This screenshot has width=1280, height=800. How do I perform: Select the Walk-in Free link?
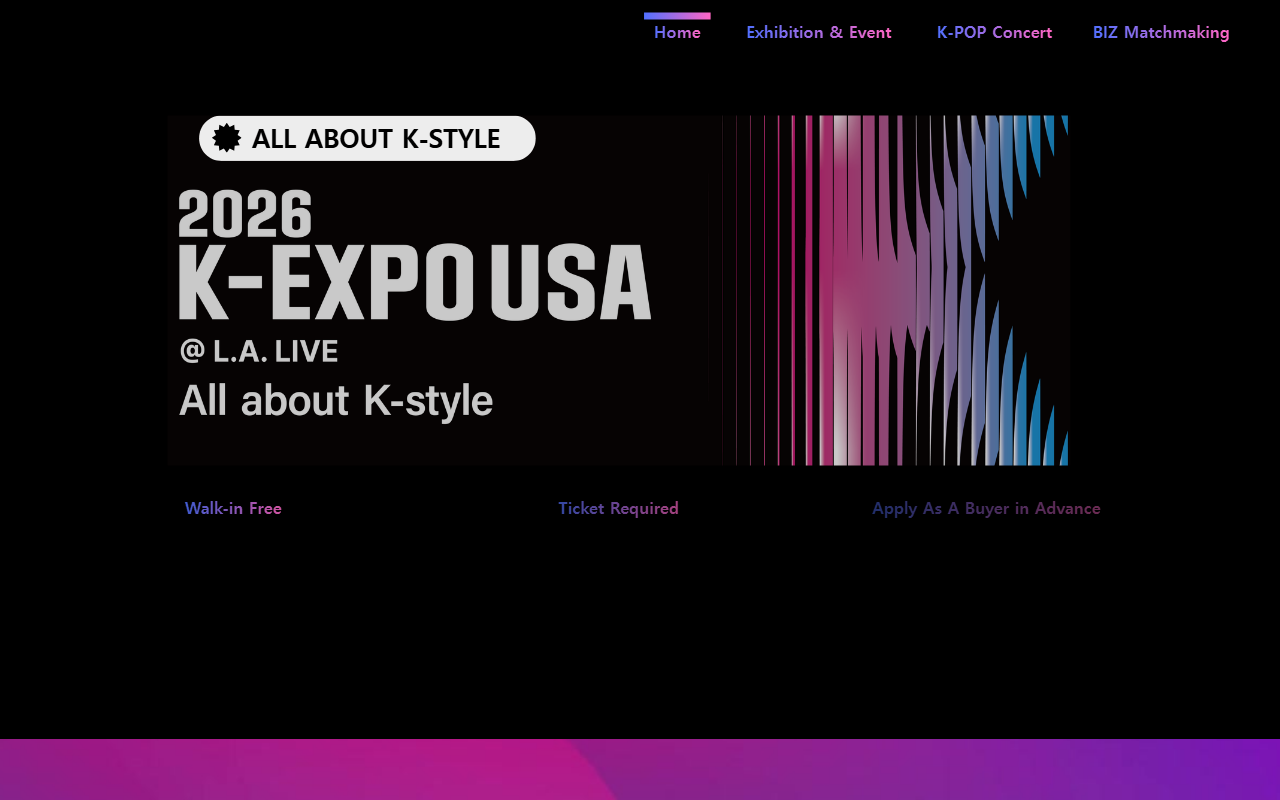click(233, 508)
